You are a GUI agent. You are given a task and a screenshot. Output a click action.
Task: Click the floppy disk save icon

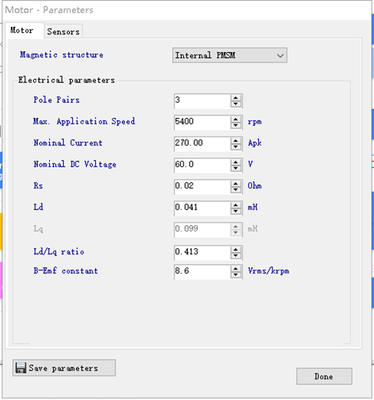[21, 368]
